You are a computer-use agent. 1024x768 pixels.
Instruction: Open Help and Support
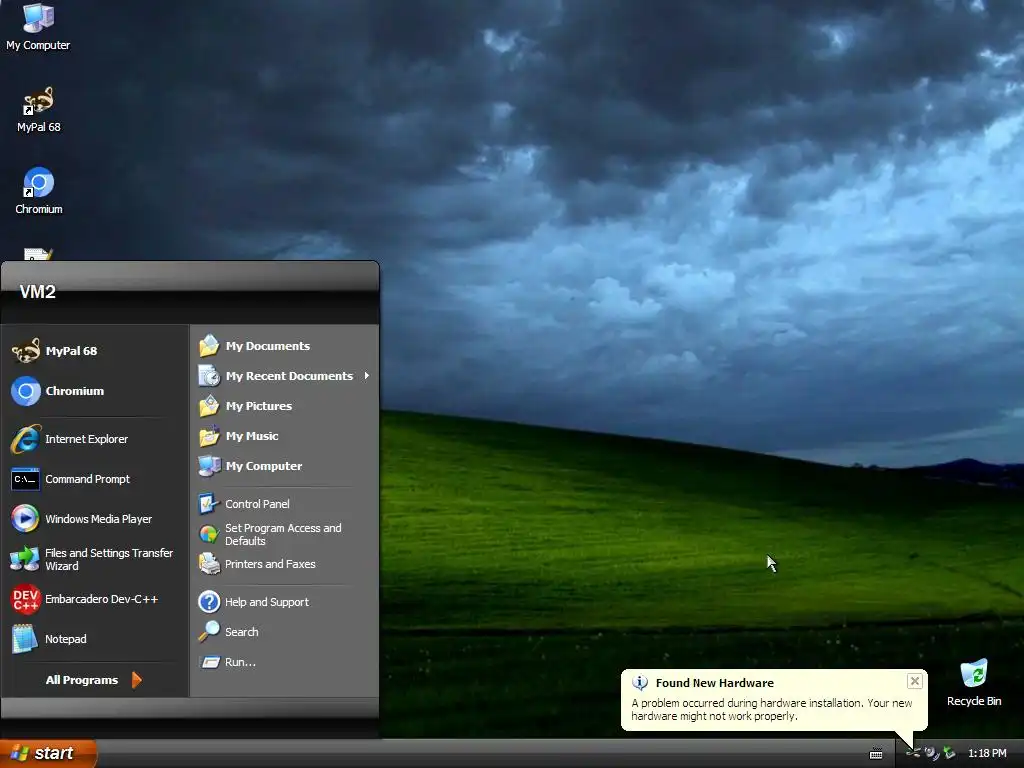coord(285,601)
